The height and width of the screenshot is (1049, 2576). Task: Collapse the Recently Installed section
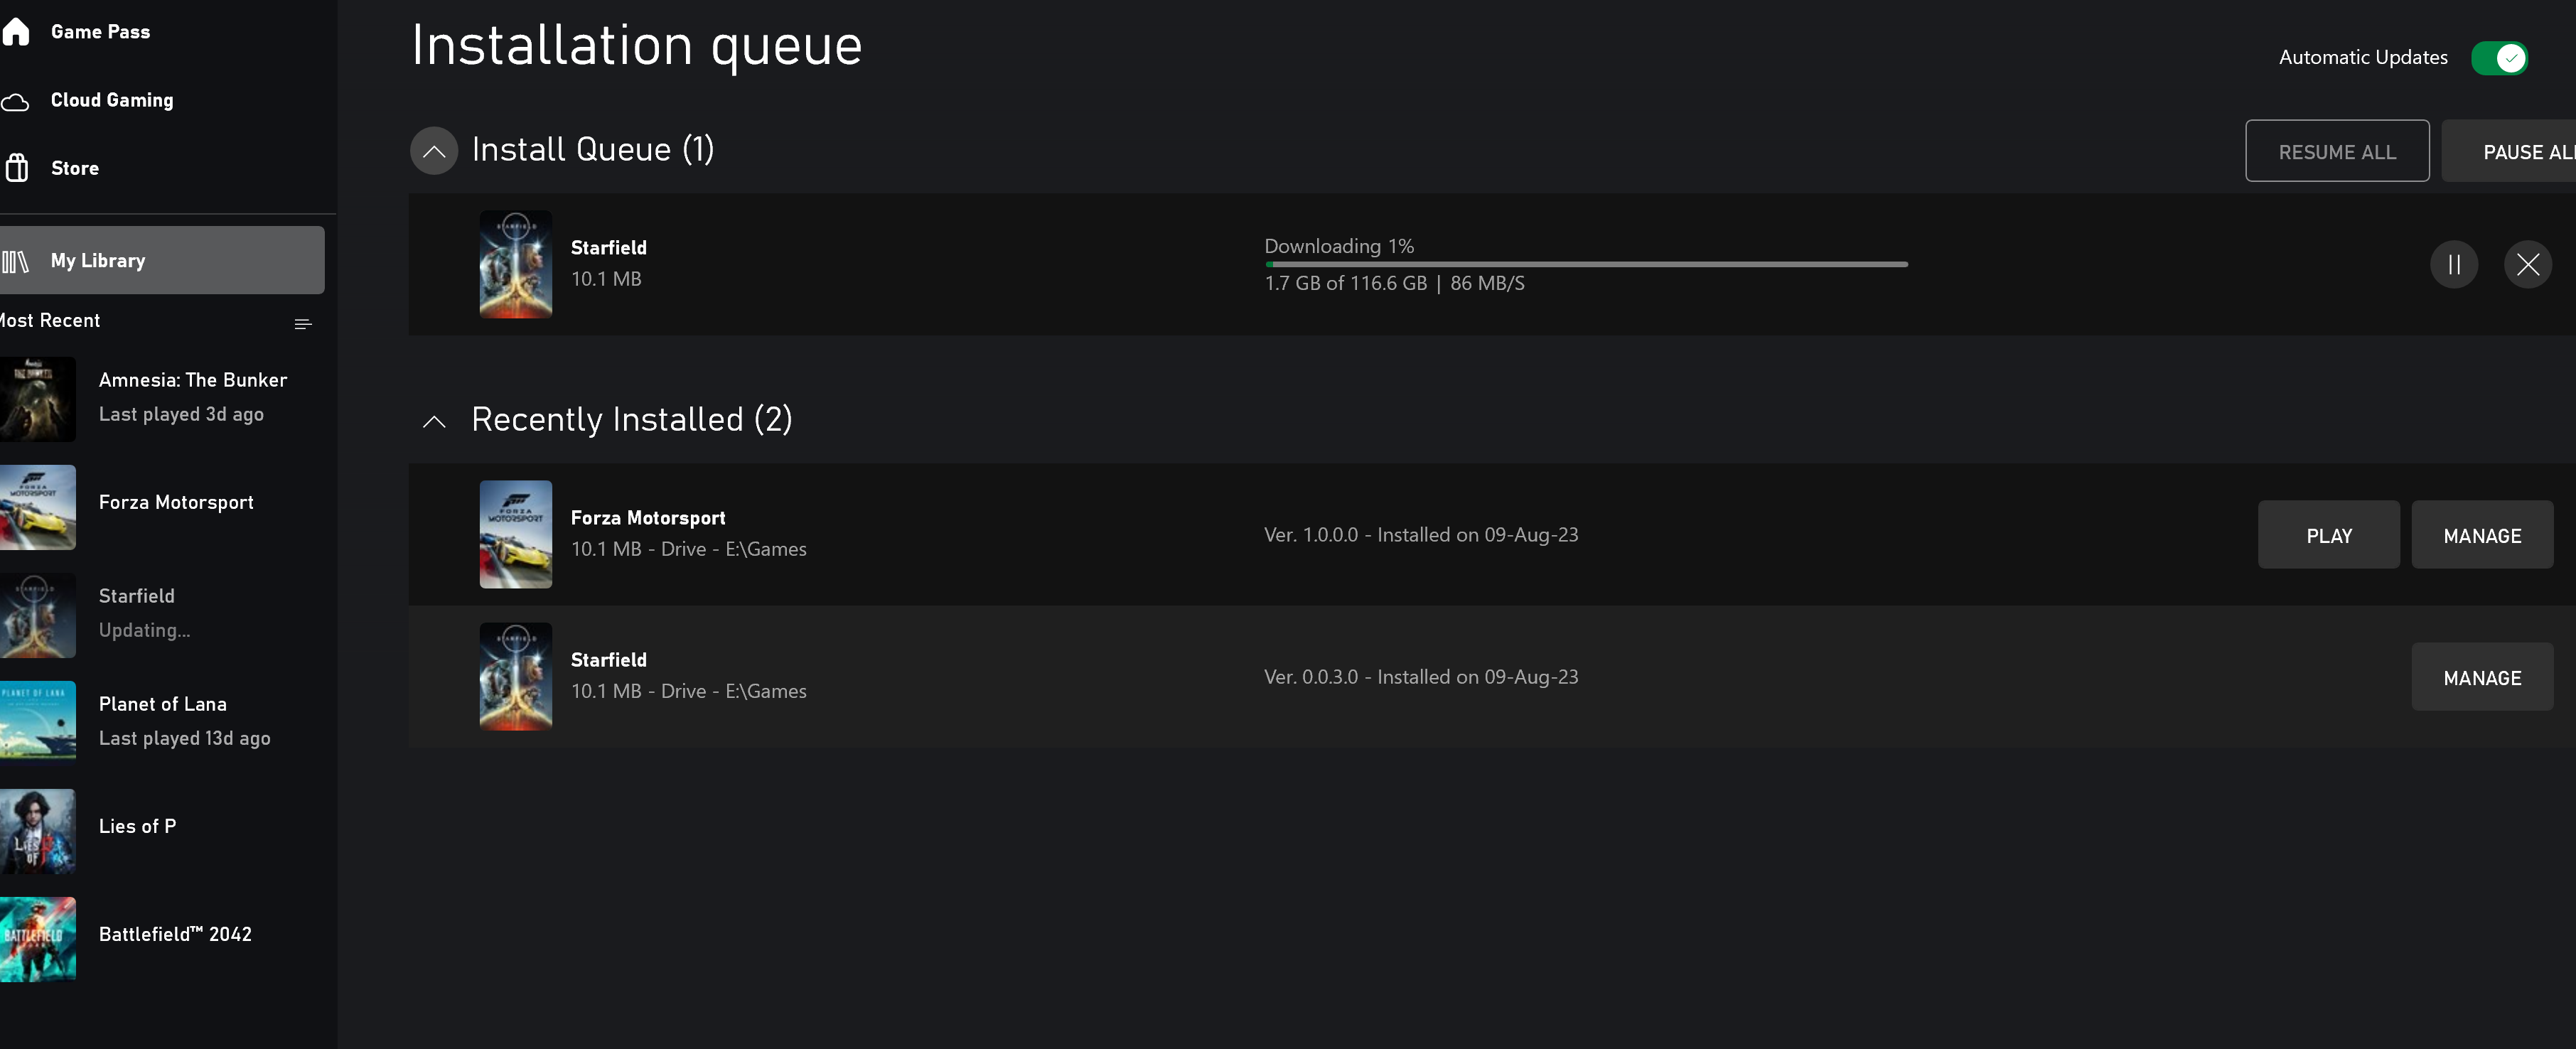click(x=434, y=421)
